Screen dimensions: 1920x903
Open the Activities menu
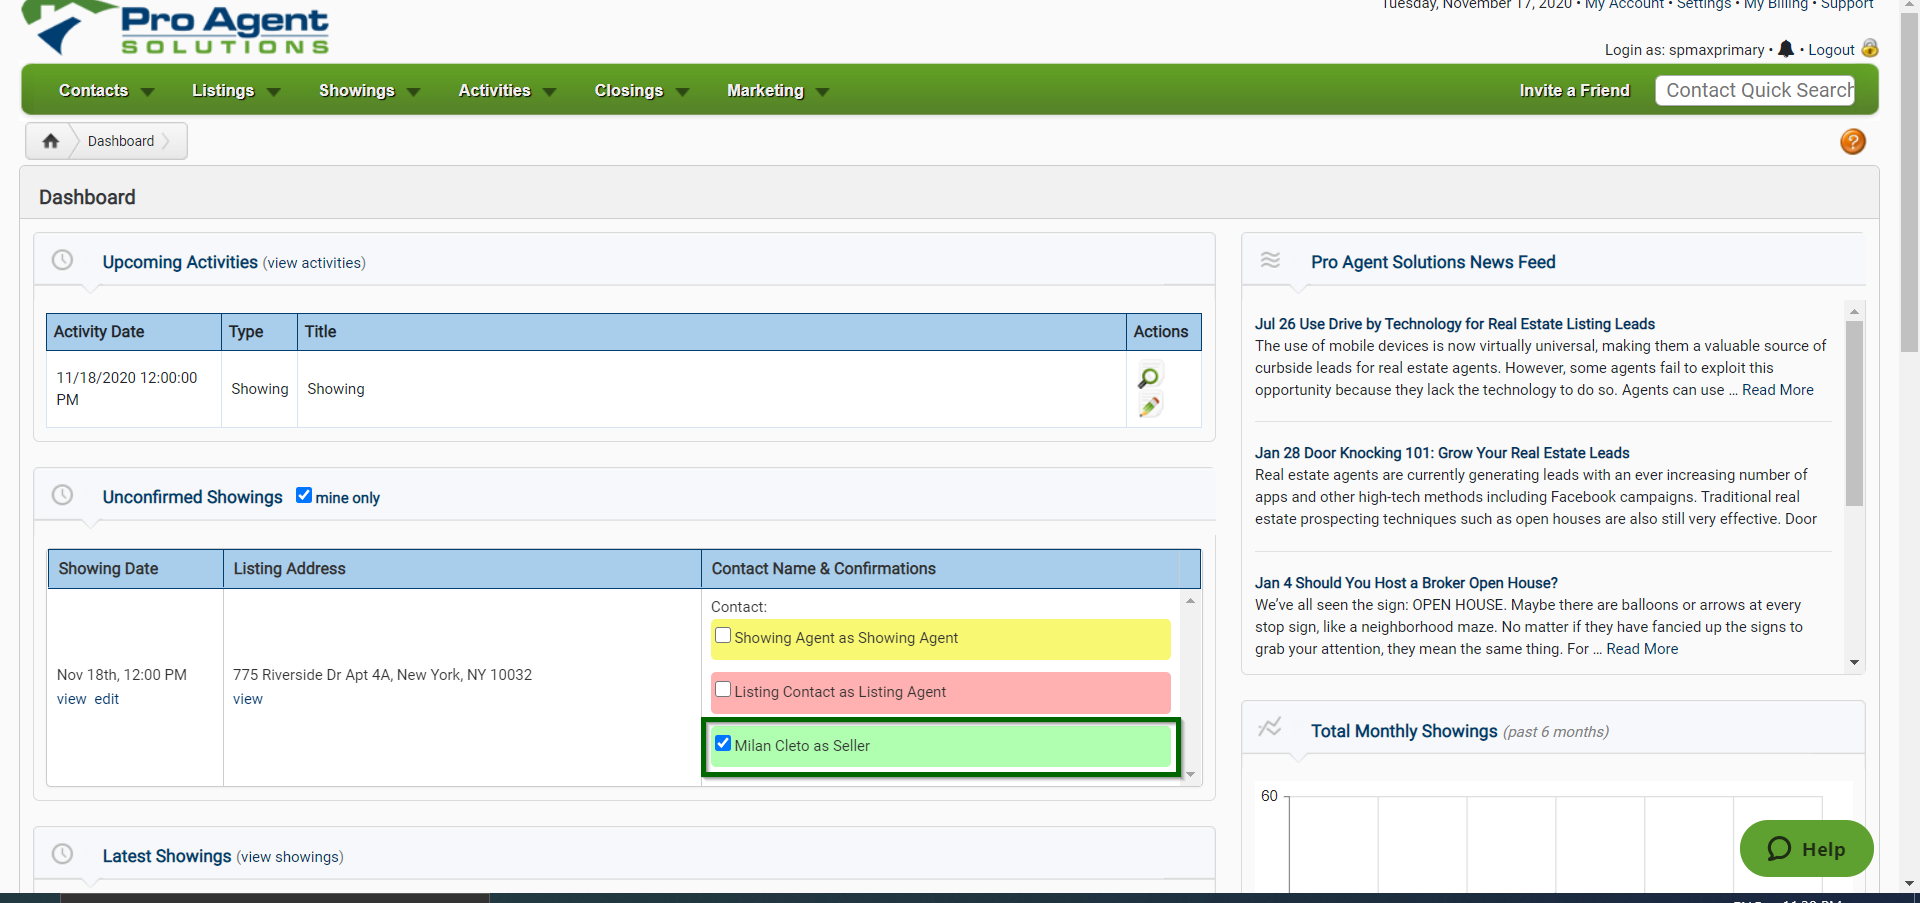coord(494,90)
